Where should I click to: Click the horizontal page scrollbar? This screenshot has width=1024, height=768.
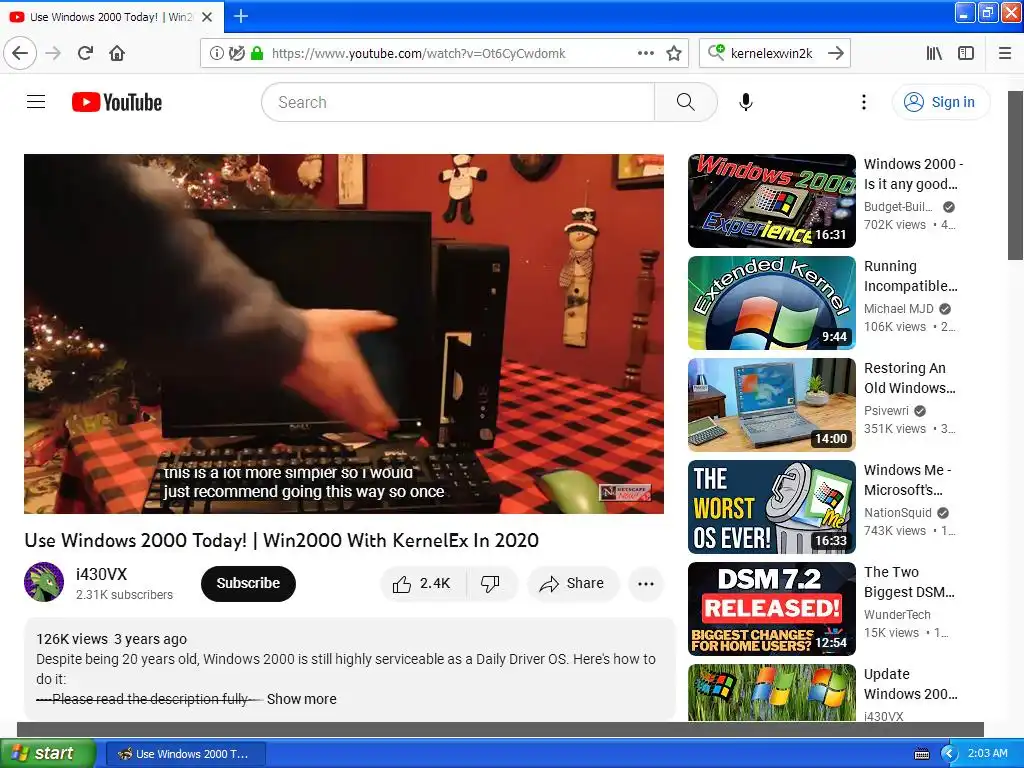point(500,729)
